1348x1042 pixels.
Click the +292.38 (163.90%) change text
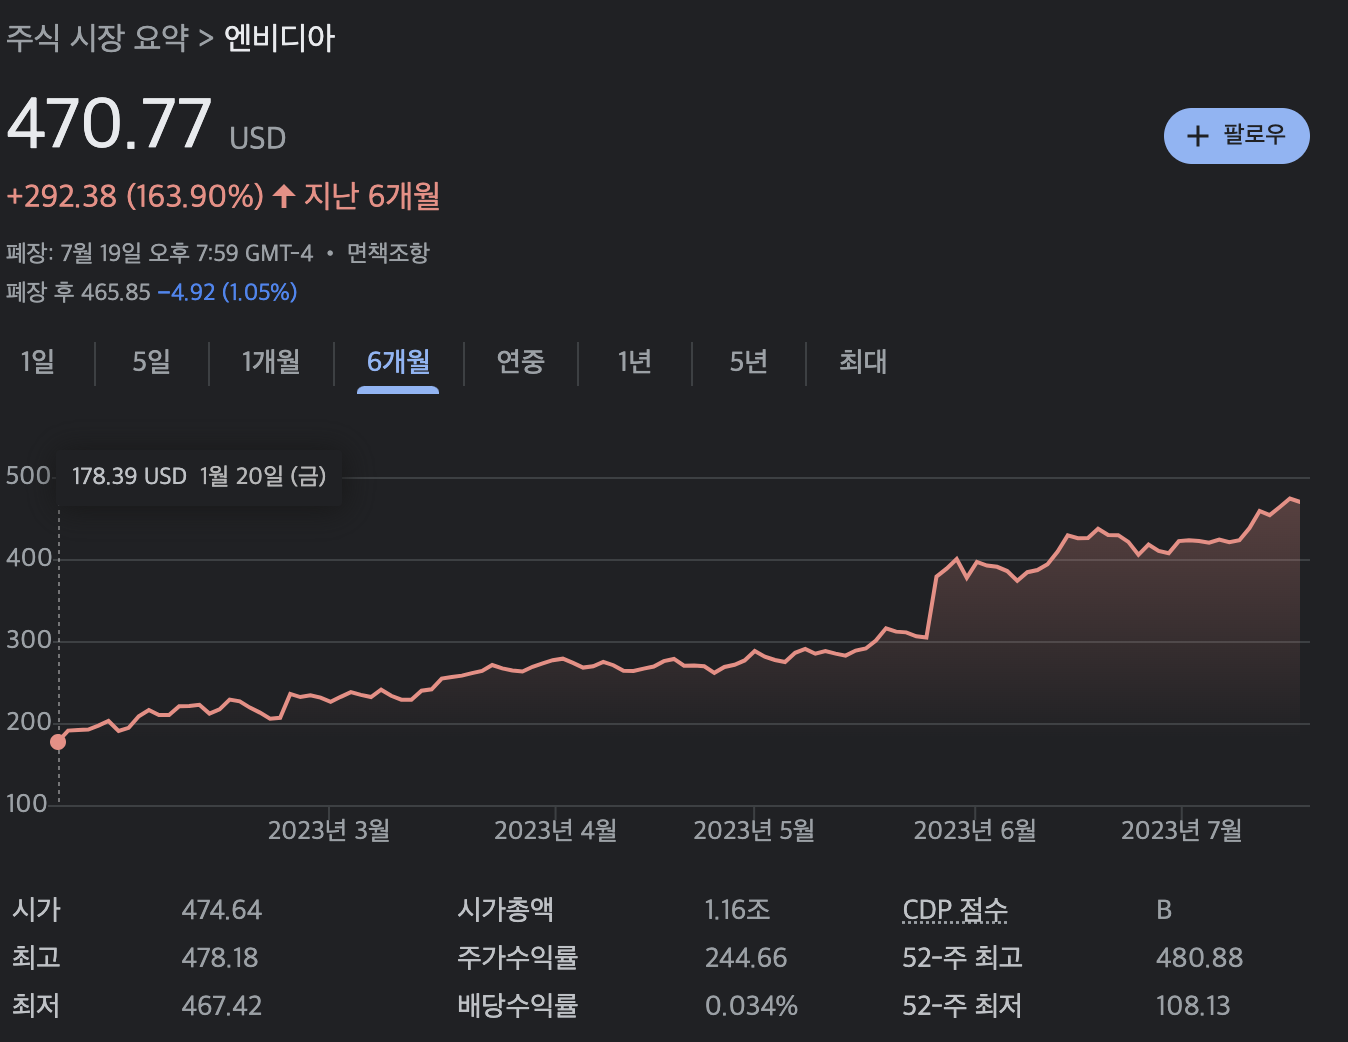click(x=135, y=196)
